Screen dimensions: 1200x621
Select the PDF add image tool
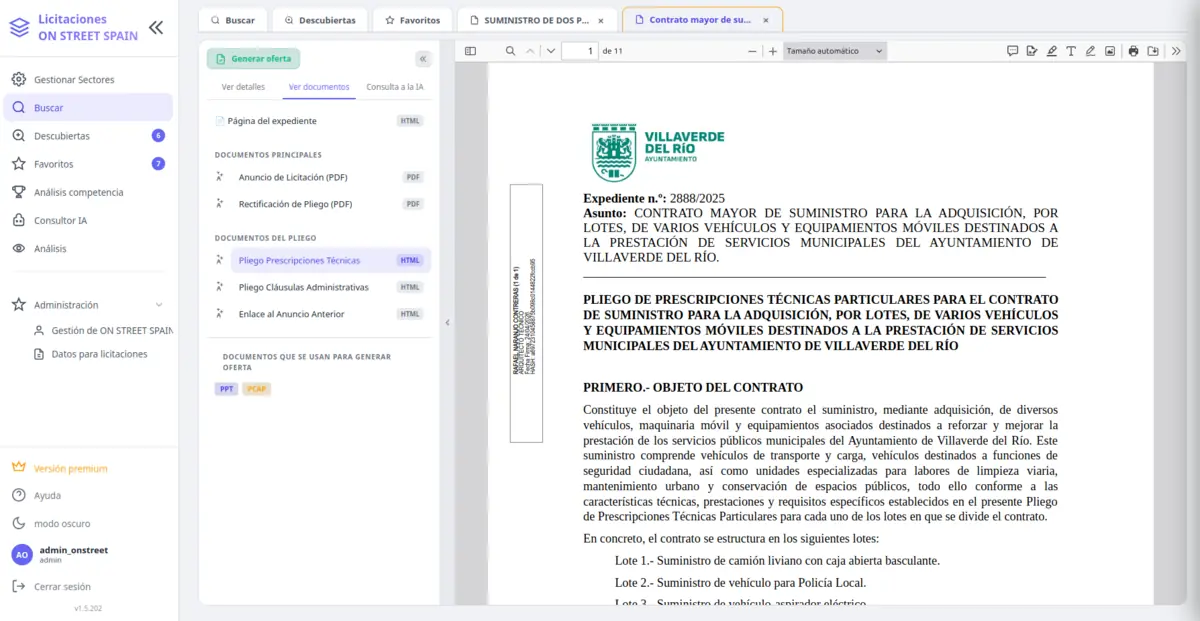pyautogui.click(x=1110, y=51)
